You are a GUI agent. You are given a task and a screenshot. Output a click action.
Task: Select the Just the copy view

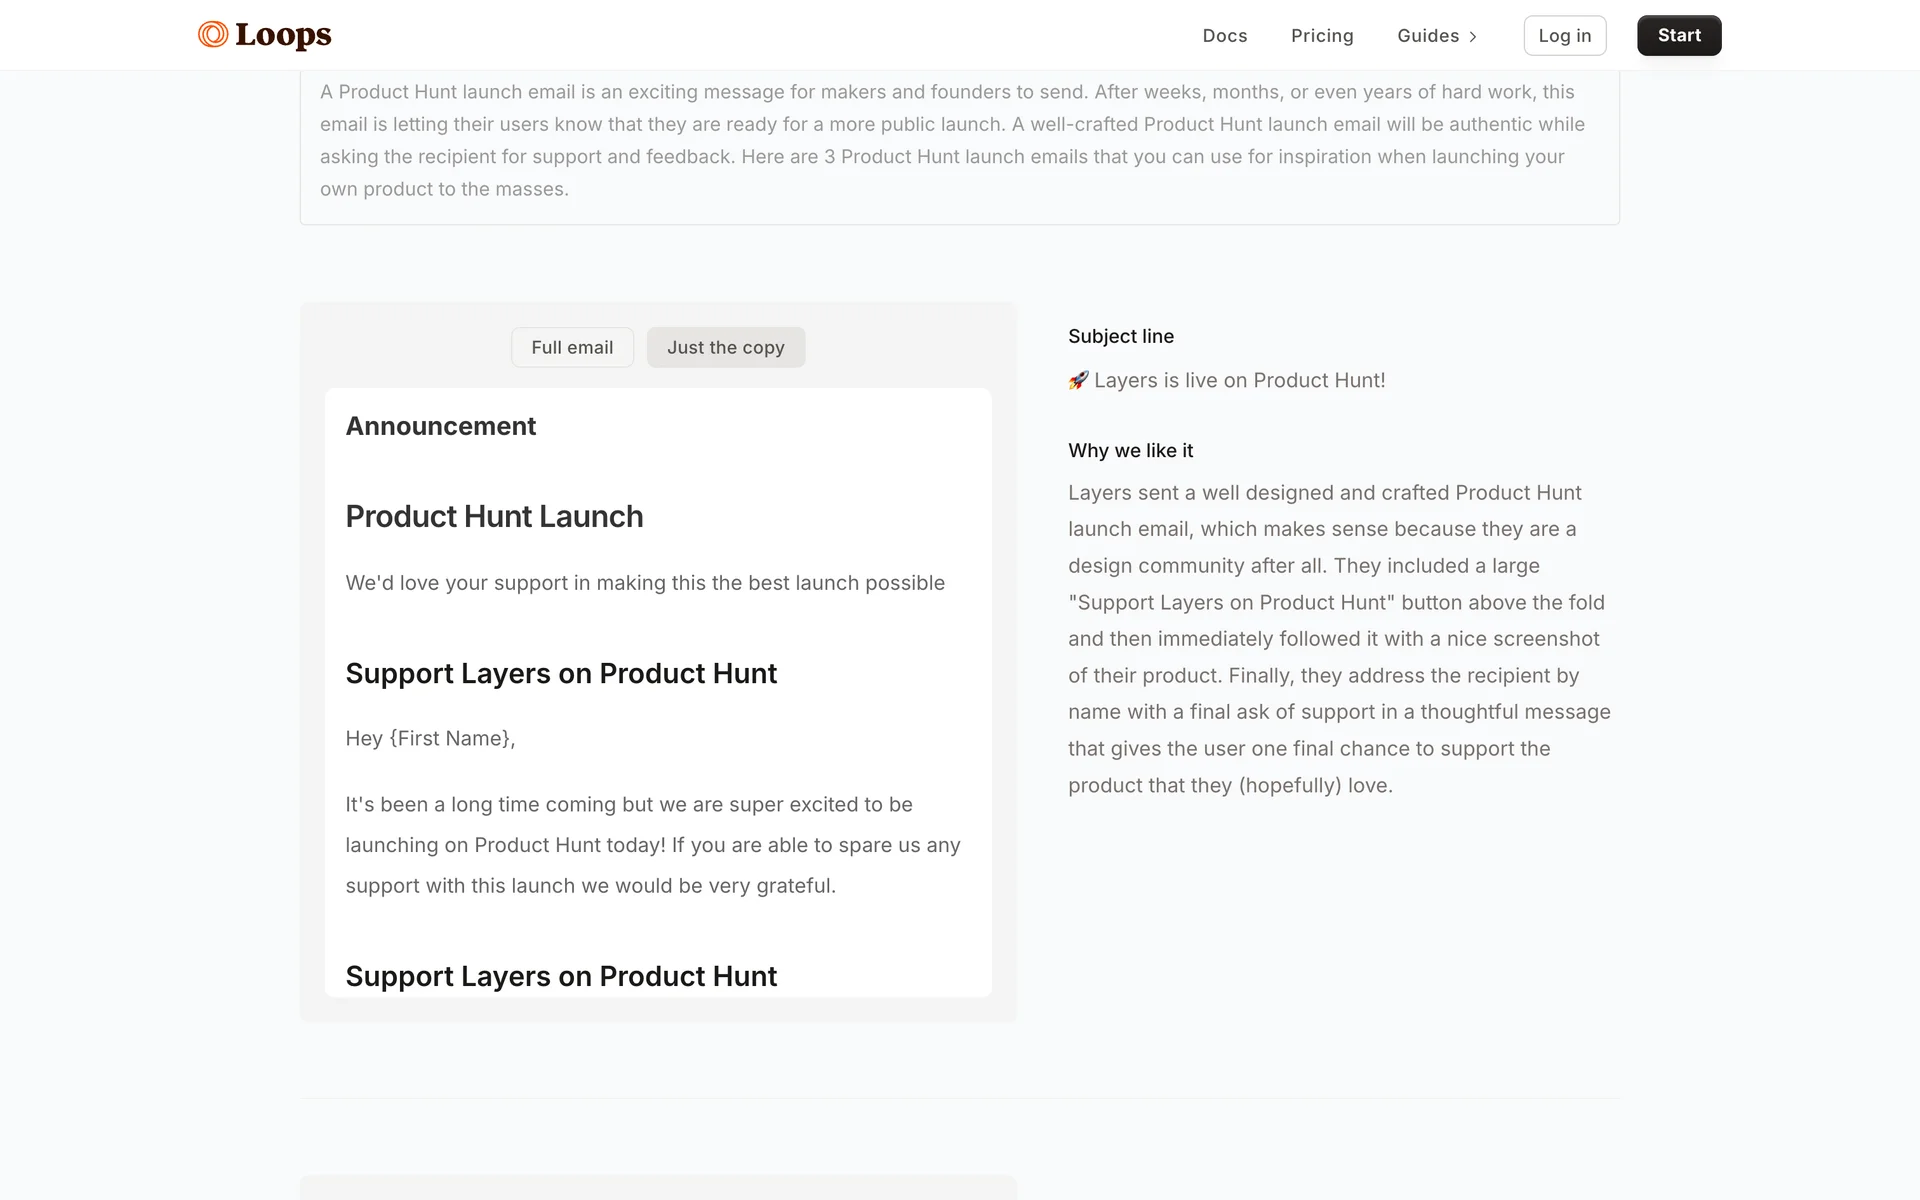point(725,347)
